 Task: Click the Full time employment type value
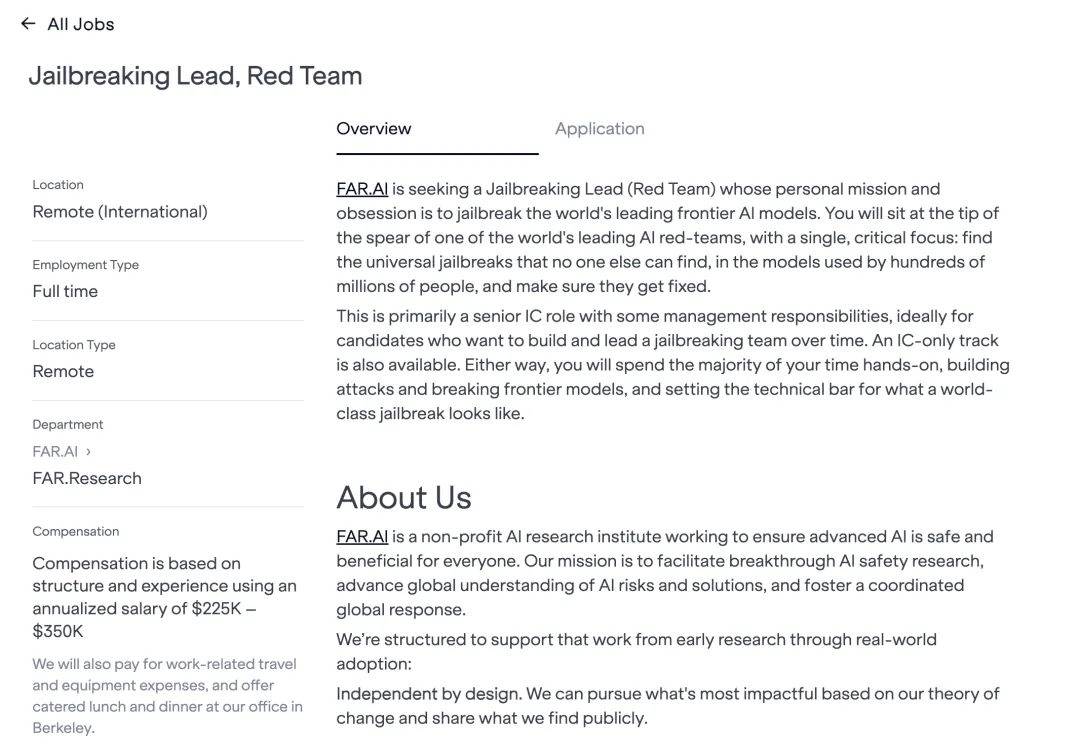65,291
